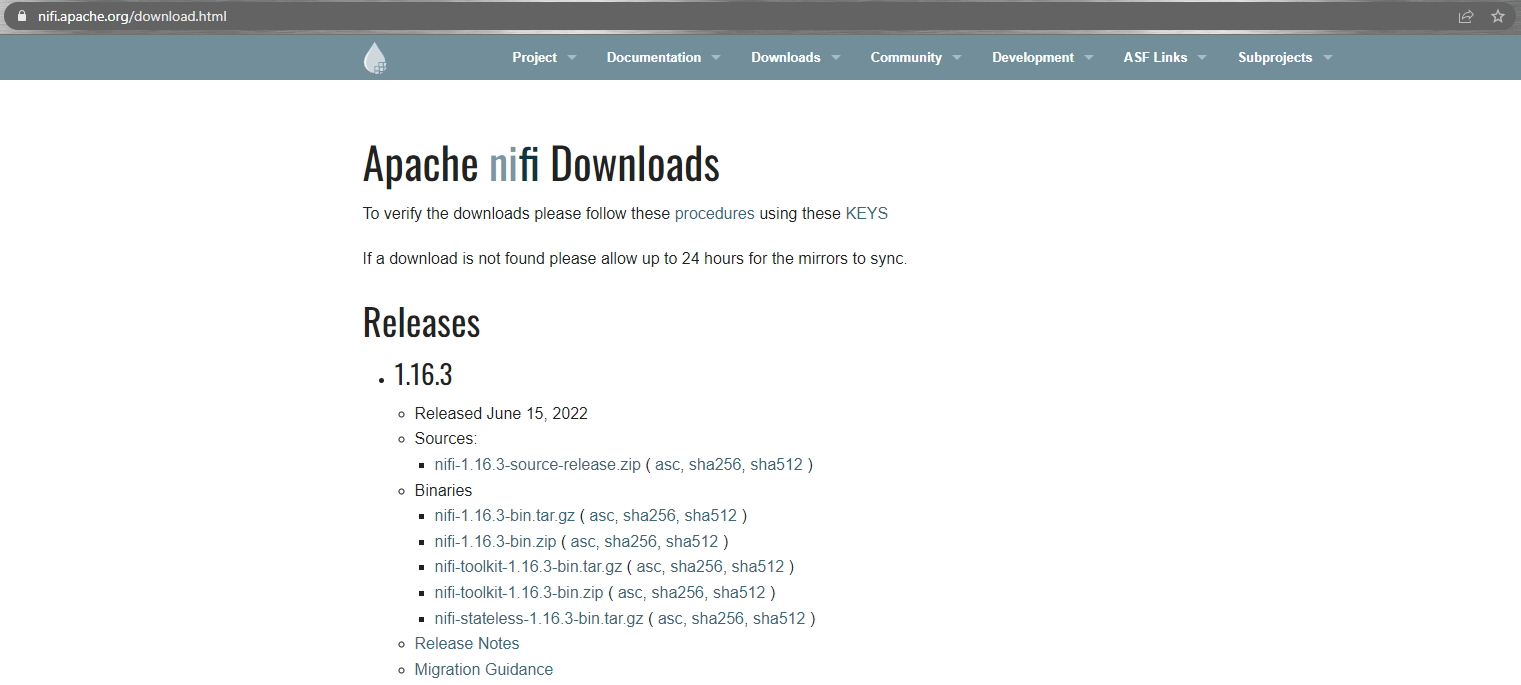Viewport: 1521px width, 685px height.
Task: Expand the arrow next to Documentation
Action: pyautogui.click(x=716, y=58)
